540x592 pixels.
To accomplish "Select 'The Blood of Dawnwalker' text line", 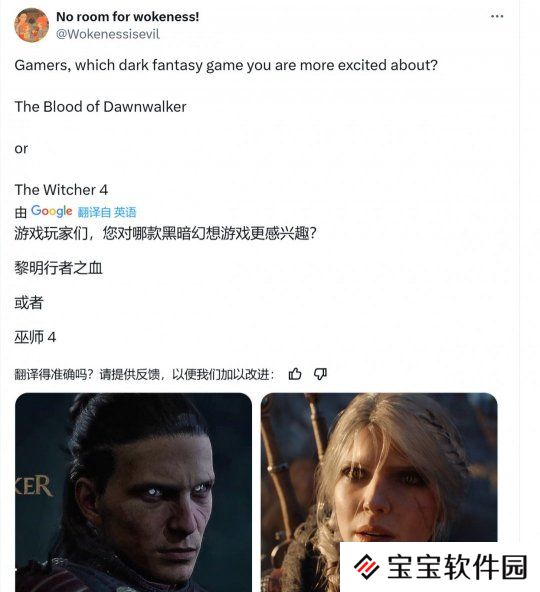I will 100,107.
